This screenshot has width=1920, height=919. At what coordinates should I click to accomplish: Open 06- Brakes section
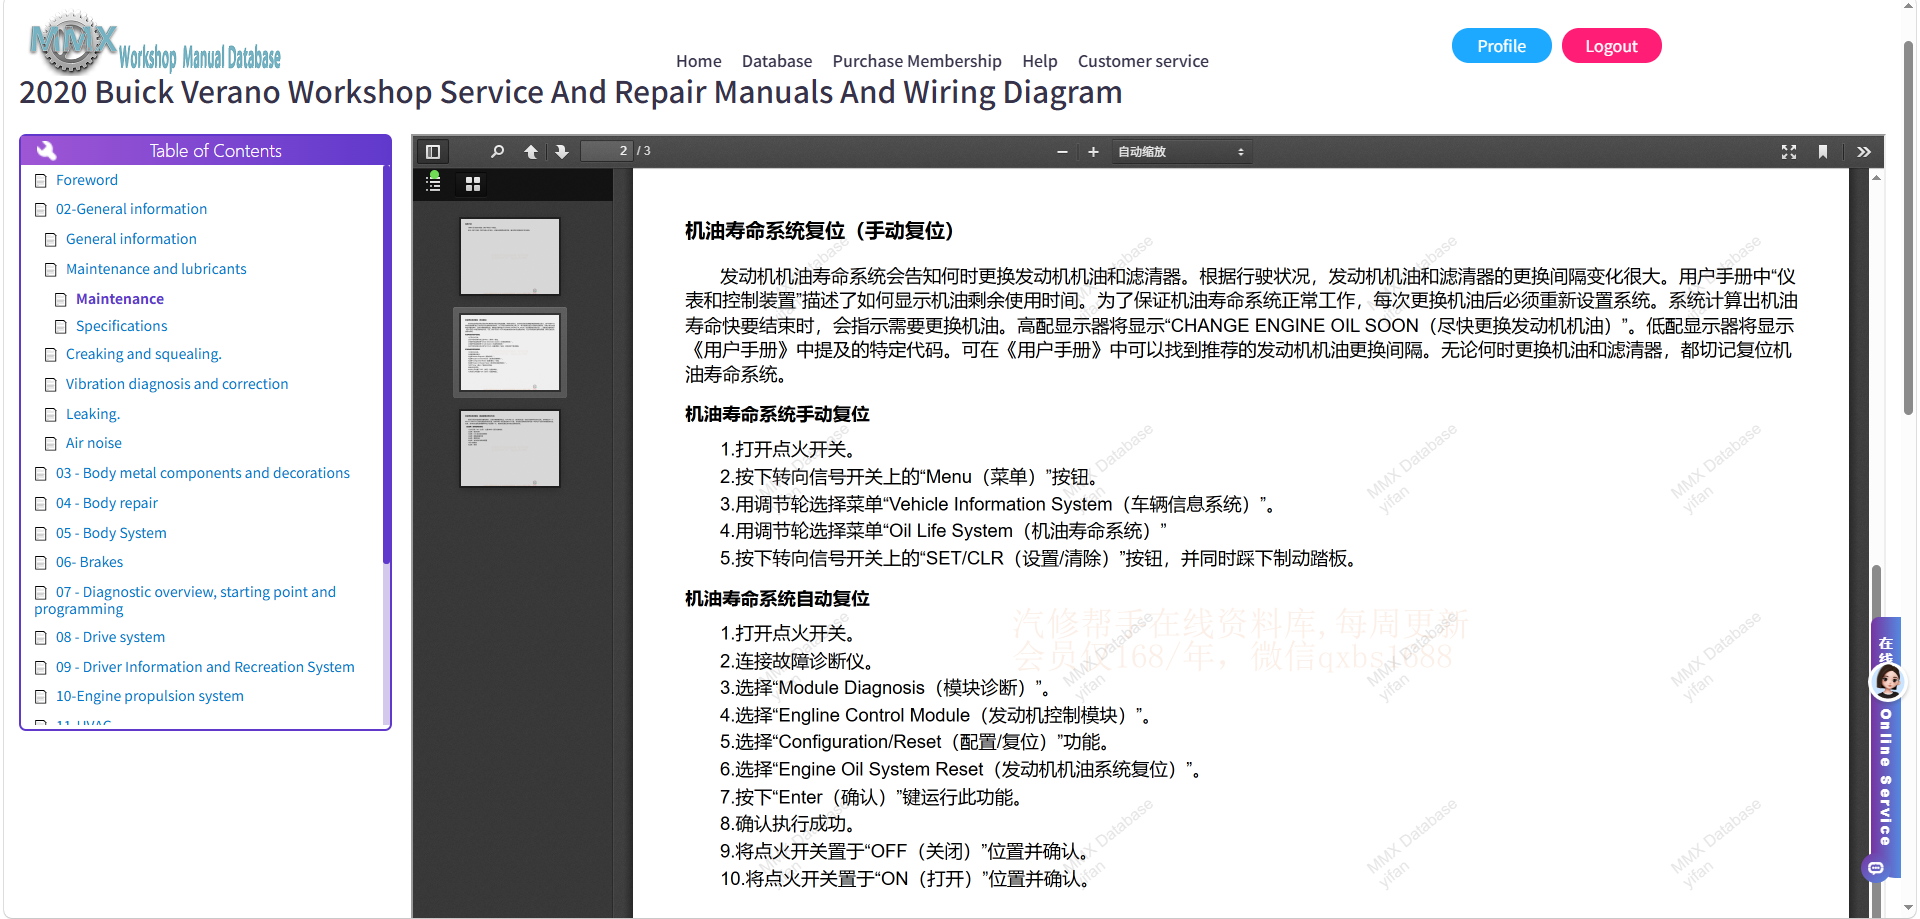[90, 562]
